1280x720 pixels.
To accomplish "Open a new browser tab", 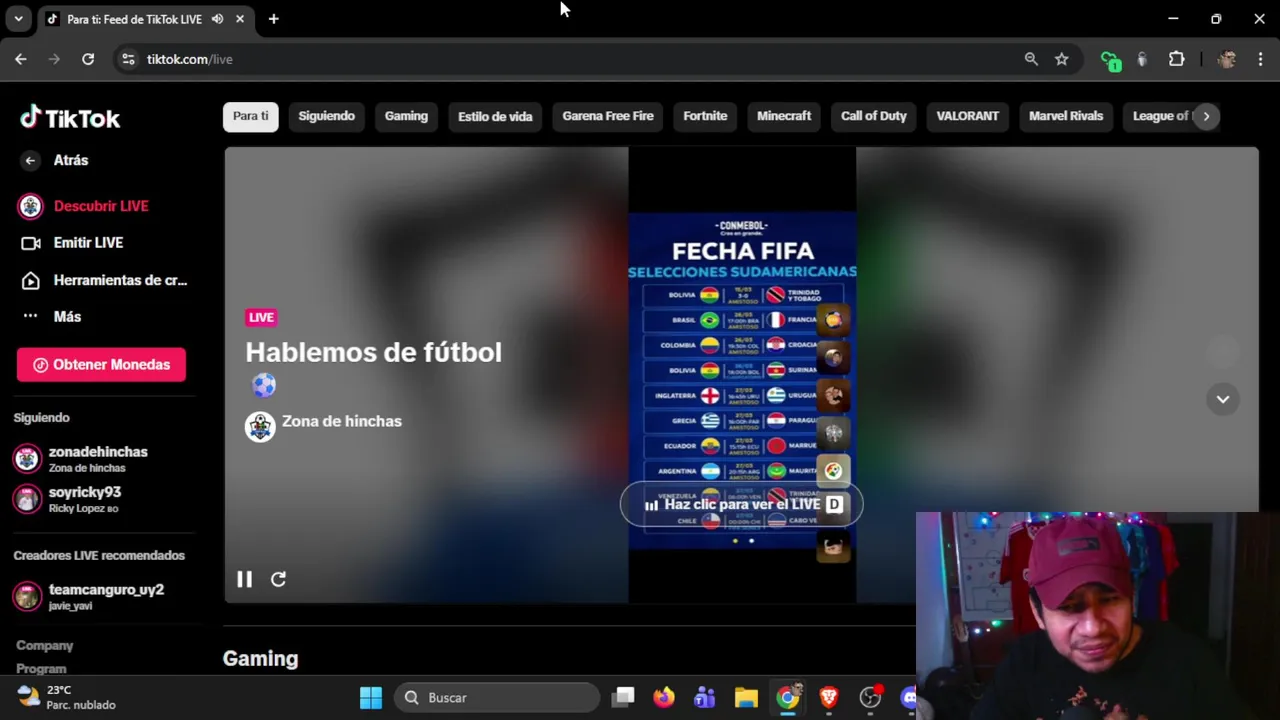I will [273, 19].
